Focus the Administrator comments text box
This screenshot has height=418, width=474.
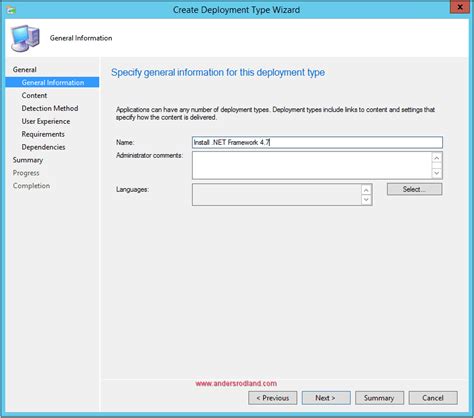point(312,165)
